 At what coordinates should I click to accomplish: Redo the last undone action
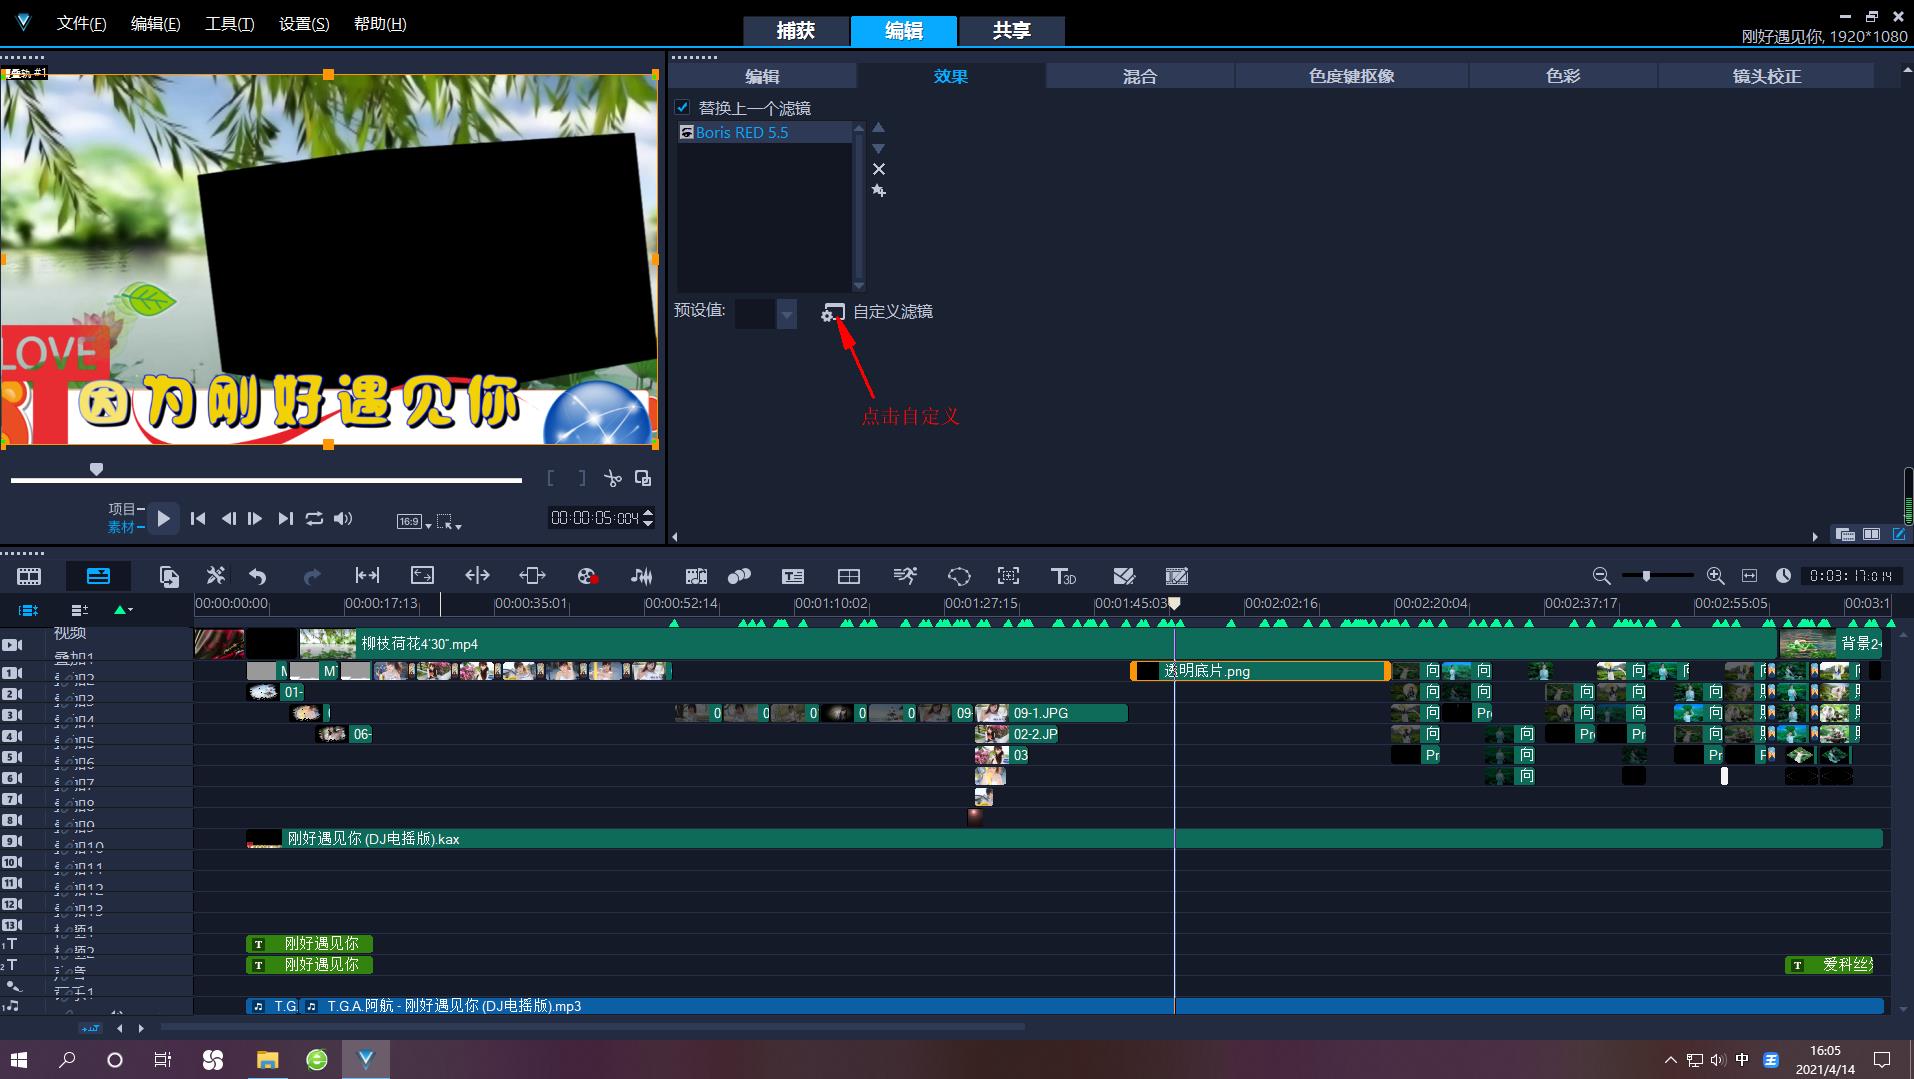312,576
